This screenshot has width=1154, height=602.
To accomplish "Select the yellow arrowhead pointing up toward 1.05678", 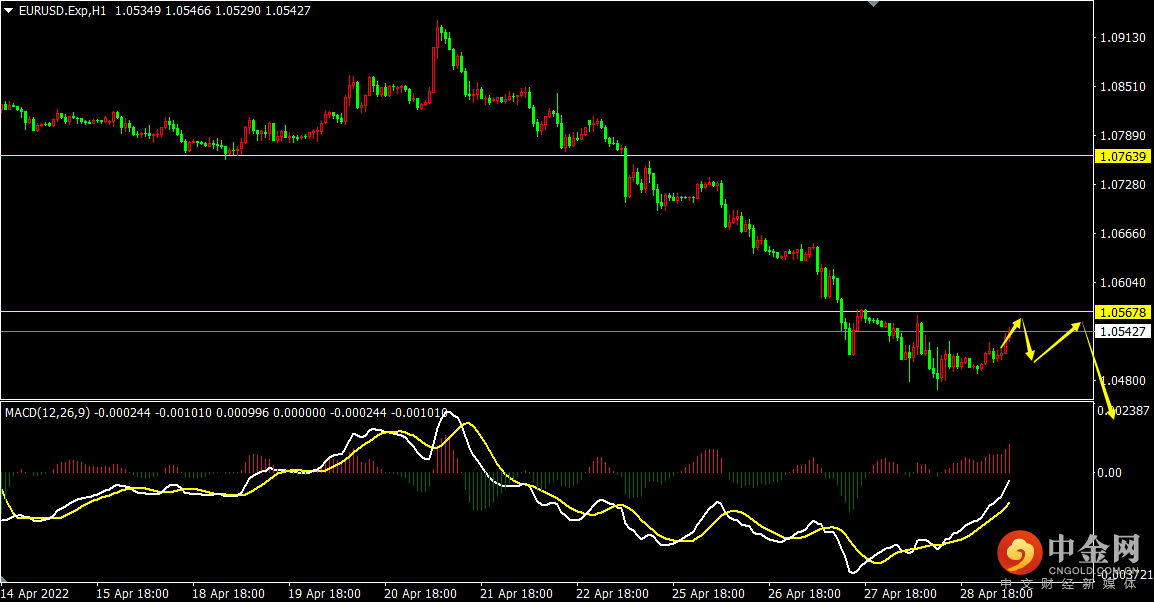I will click(1016, 323).
